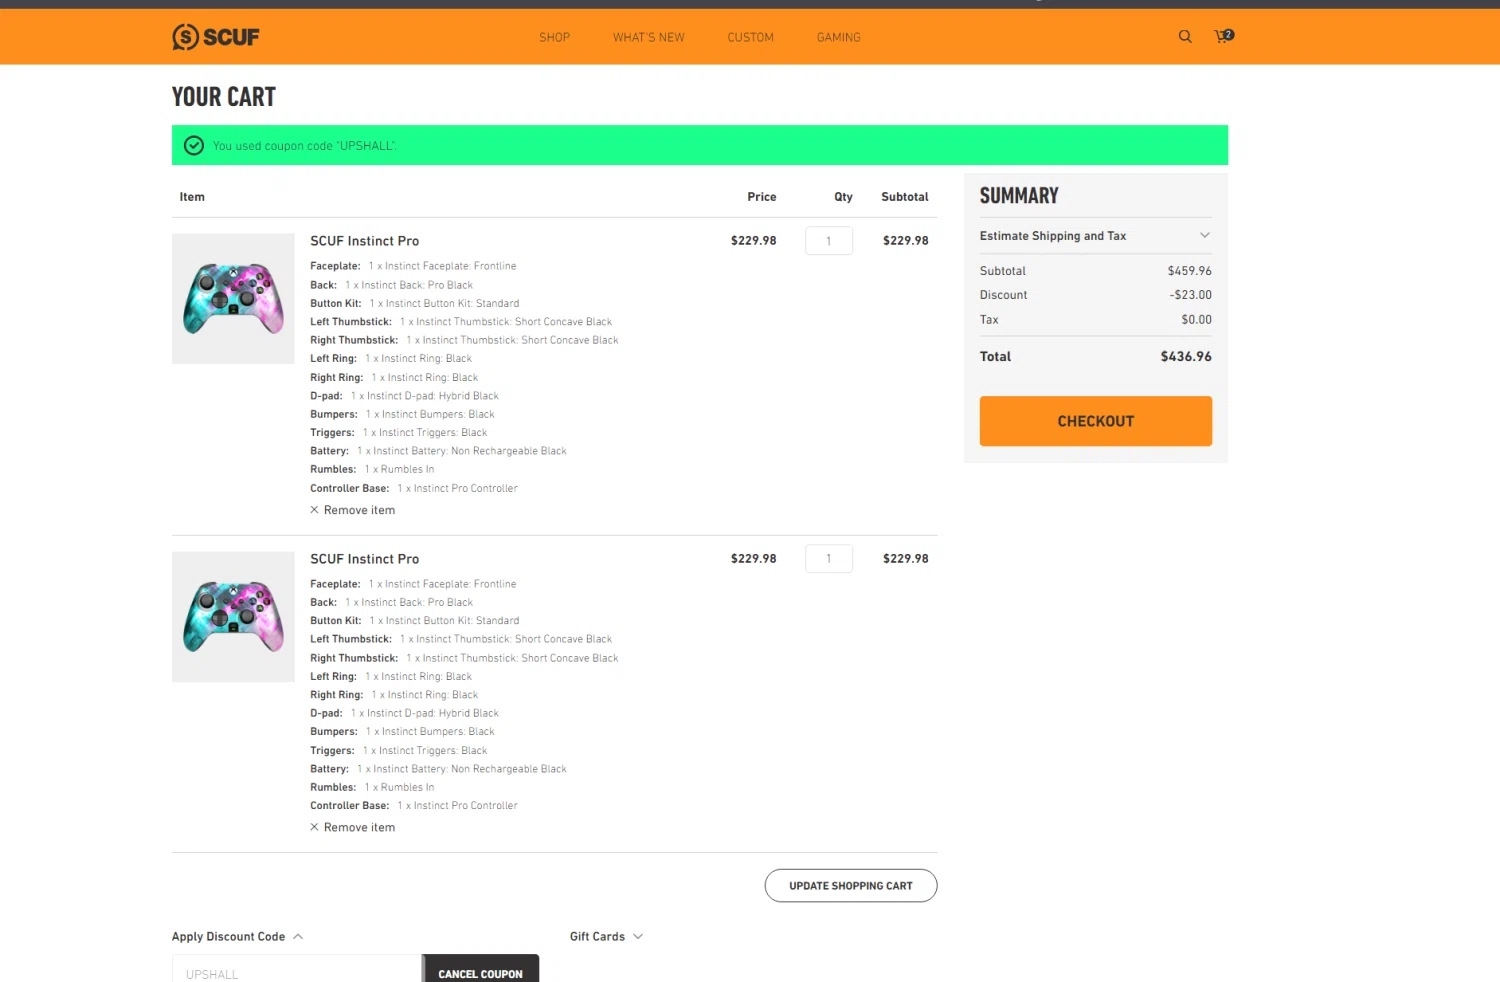The image size is (1500, 982).
Task: Click the 'You used coupon code' message
Action: point(305,146)
